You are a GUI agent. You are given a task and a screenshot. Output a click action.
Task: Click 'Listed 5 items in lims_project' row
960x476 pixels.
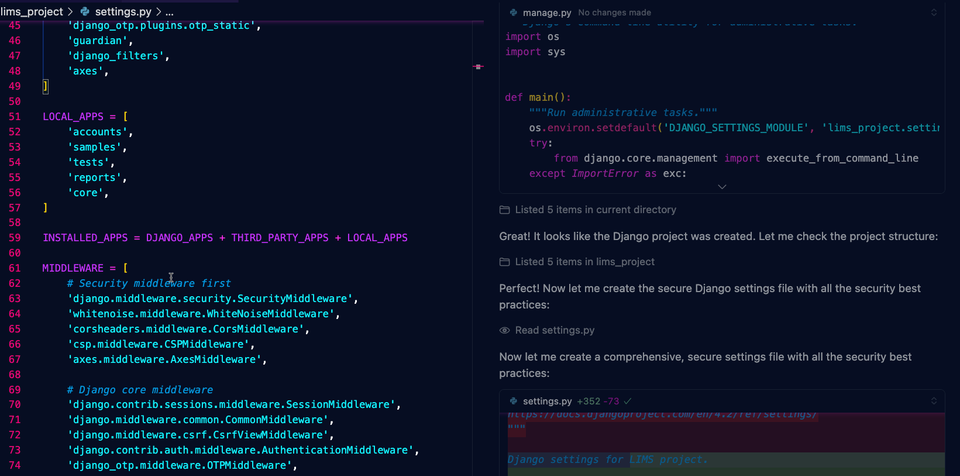[x=585, y=262]
